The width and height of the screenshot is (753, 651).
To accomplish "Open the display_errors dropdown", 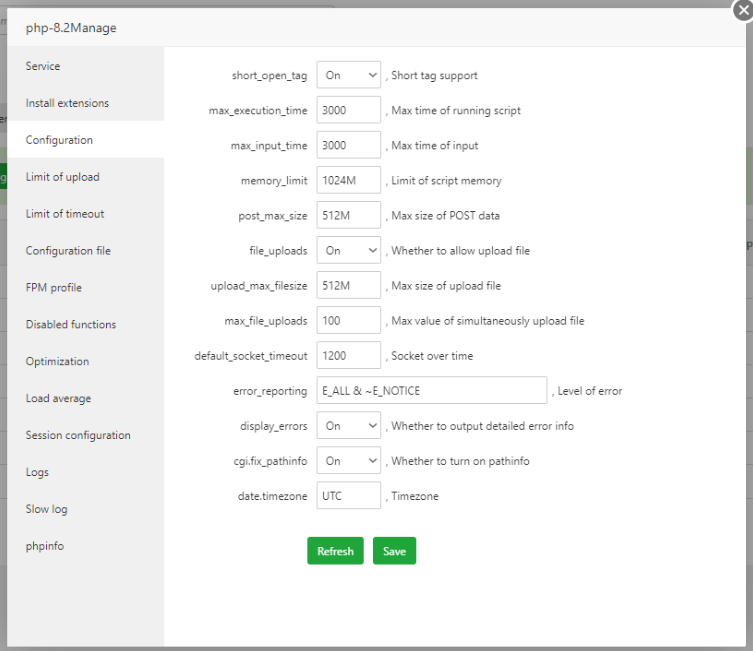I will click(x=348, y=425).
